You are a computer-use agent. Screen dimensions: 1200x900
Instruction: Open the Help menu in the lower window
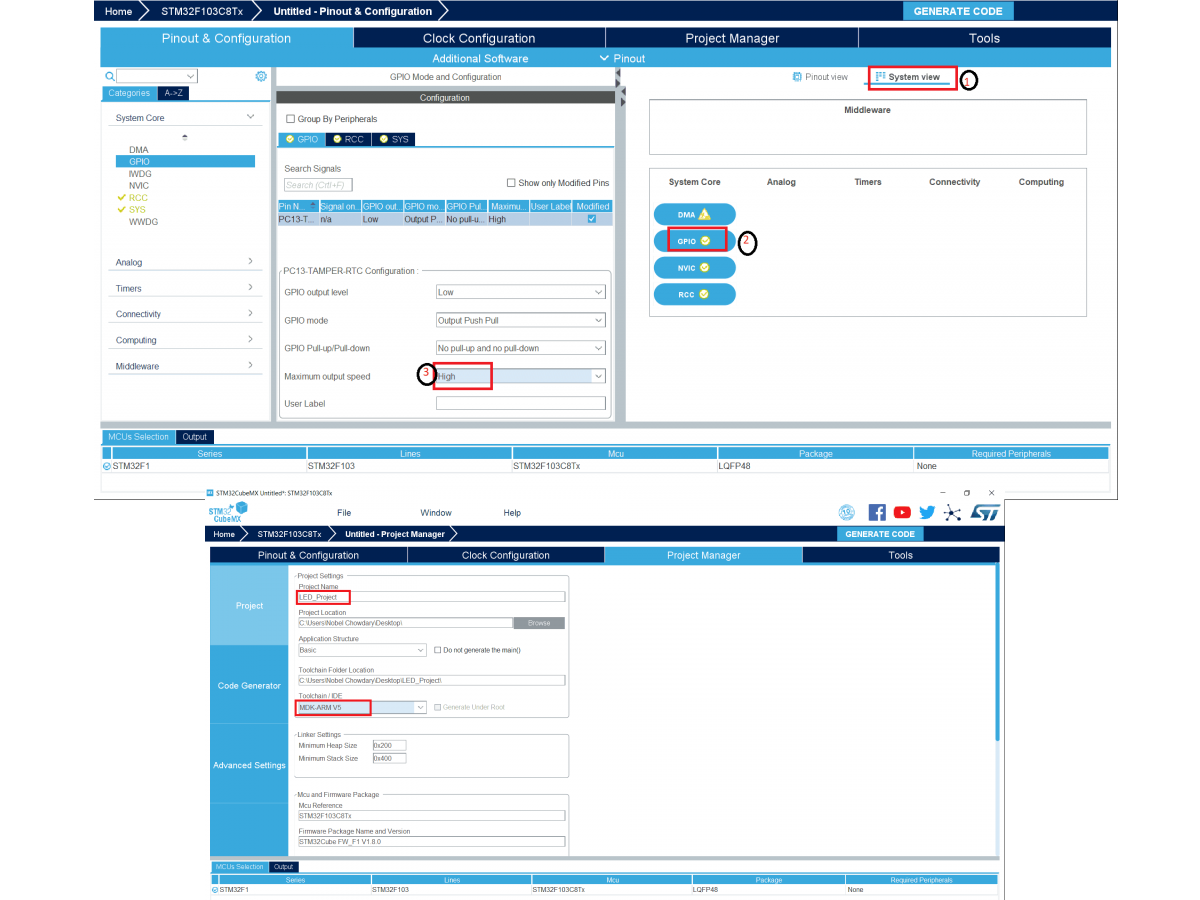click(x=512, y=513)
